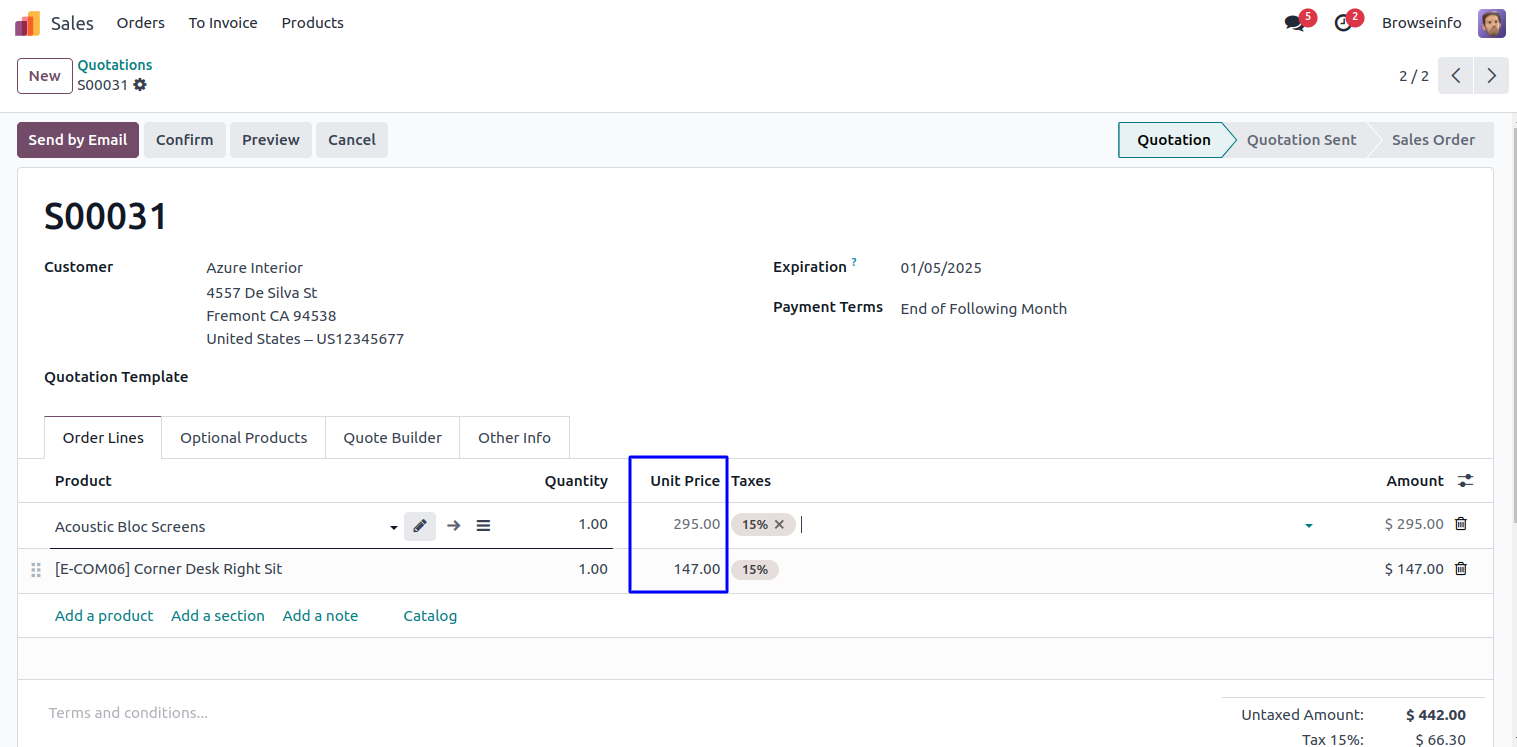The height and width of the screenshot is (747, 1517).
Task: Click the pencil edit icon on Acoustic Bloc Screens
Action: [x=420, y=526]
